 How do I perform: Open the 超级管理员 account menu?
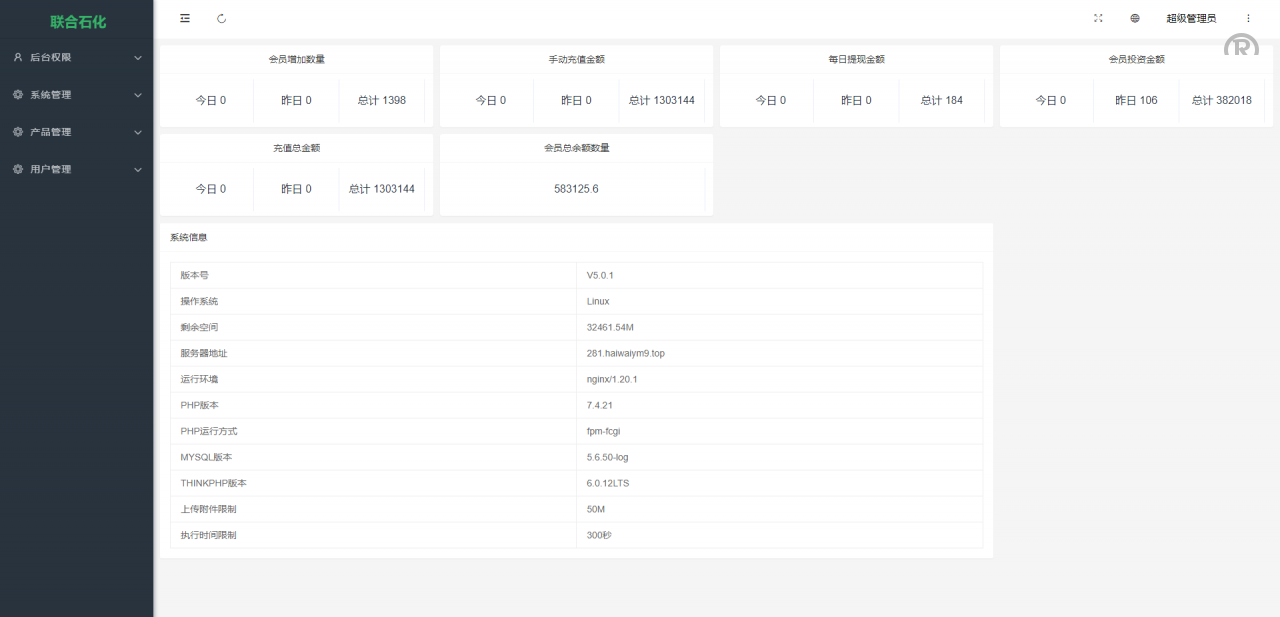click(x=1191, y=18)
